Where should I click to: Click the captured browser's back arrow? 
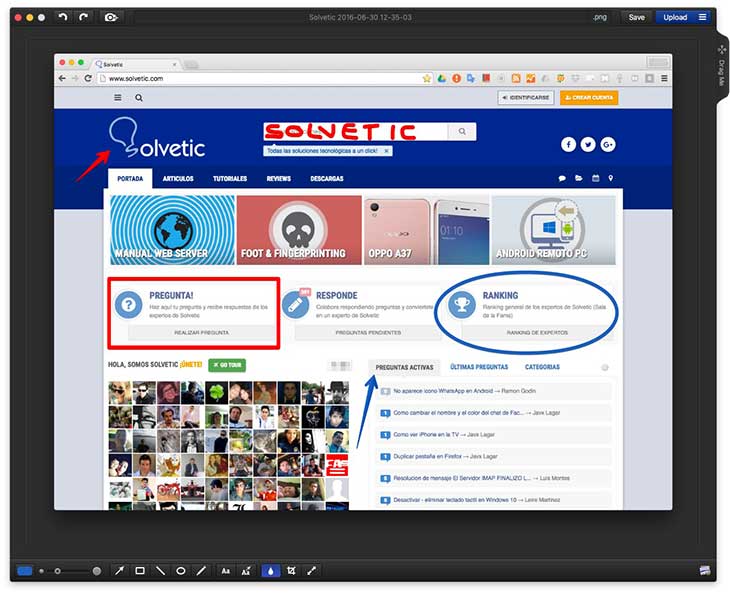tap(62, 78)
